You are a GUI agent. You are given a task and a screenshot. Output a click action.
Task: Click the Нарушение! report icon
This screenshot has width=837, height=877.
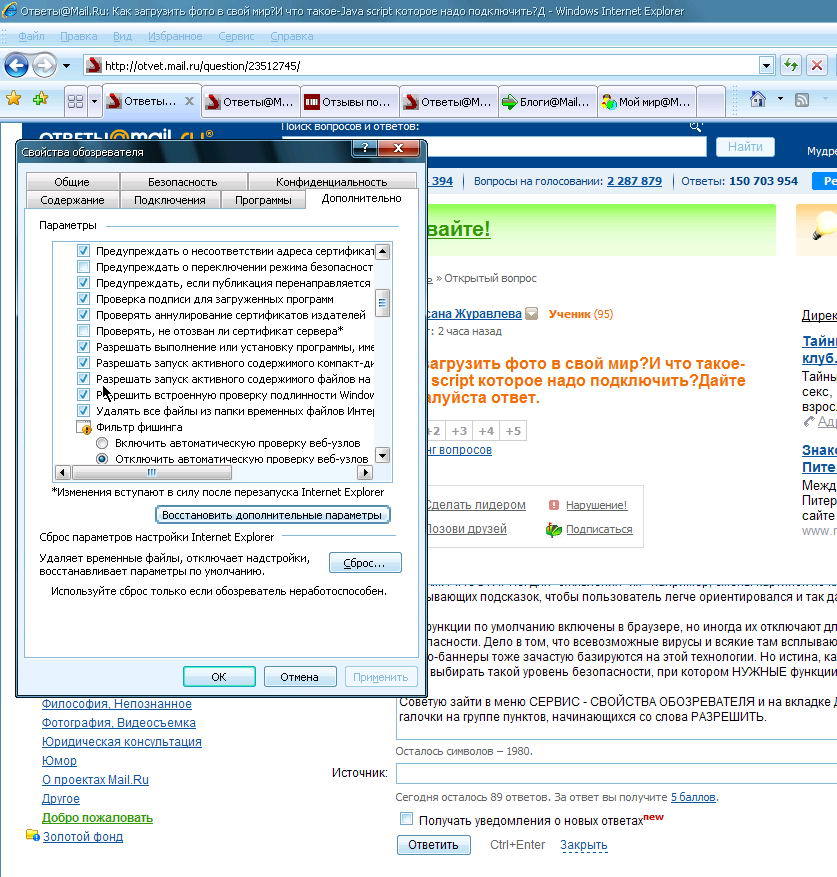554,505
